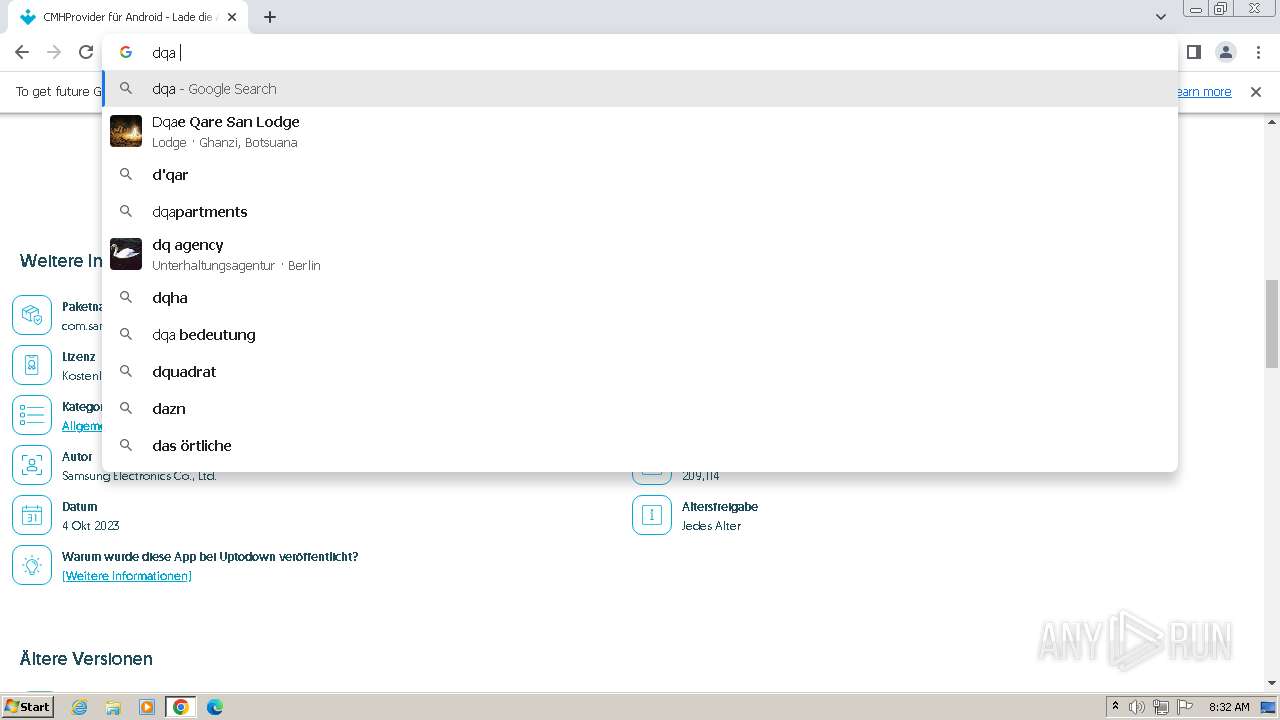Click the Ältere Versionen heading
This screenshot has width=1280, height=720.
point(86,659)
